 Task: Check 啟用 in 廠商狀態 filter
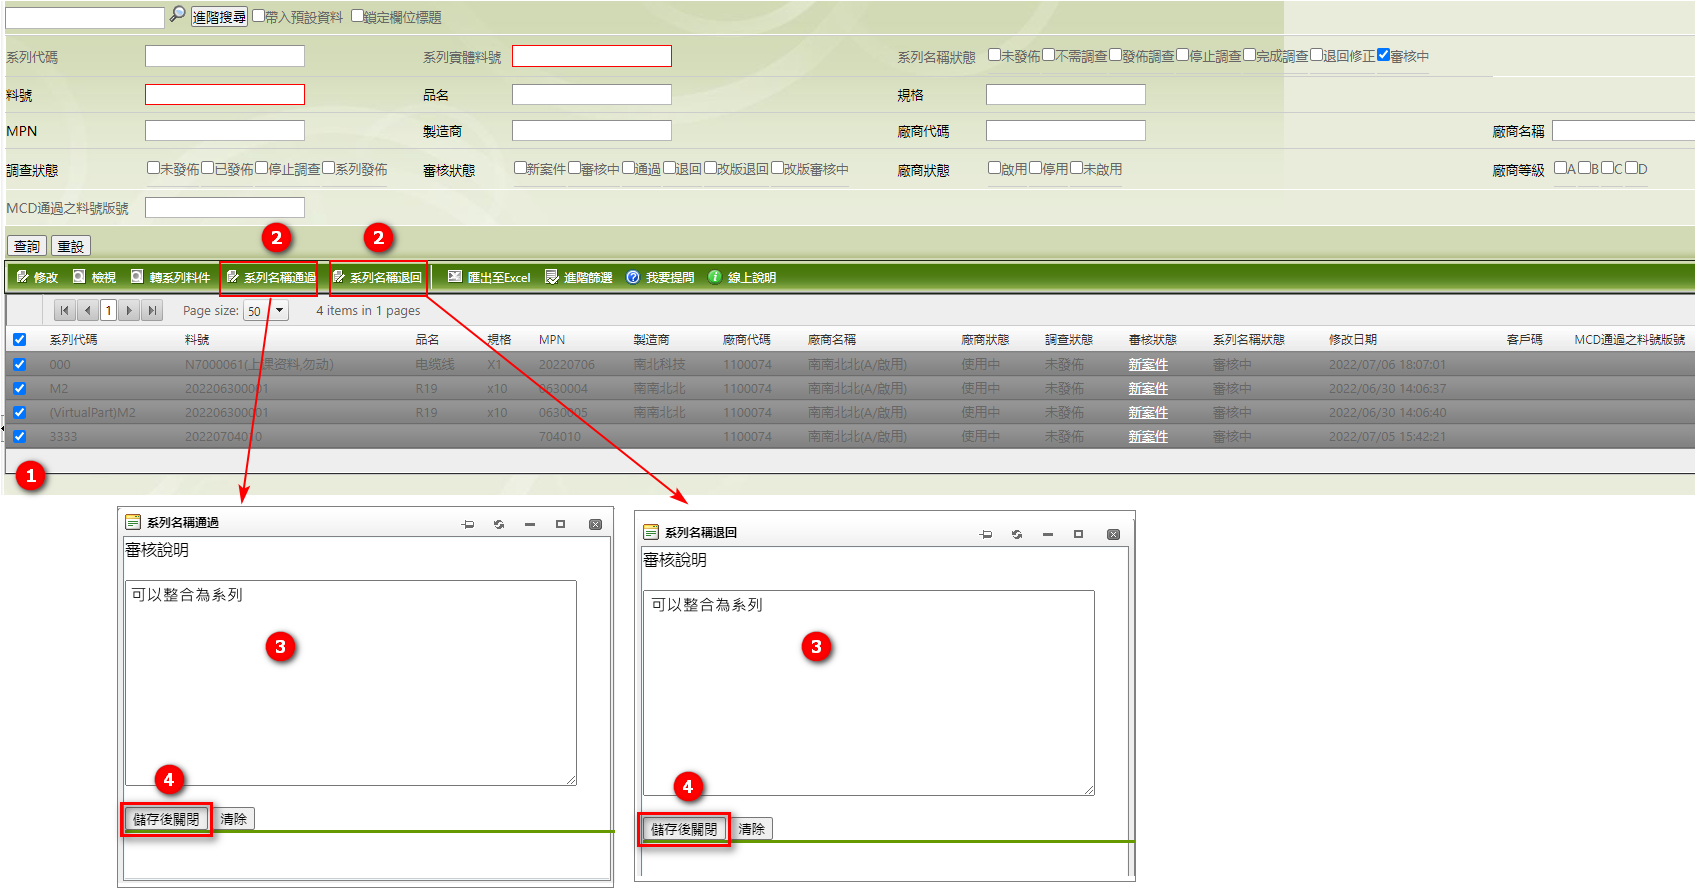point(994,168)
